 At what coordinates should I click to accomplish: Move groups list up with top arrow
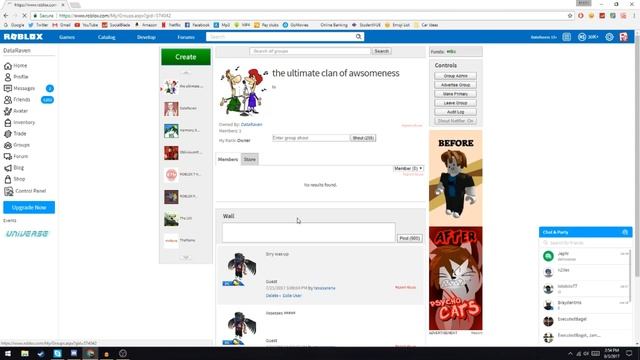186,73
